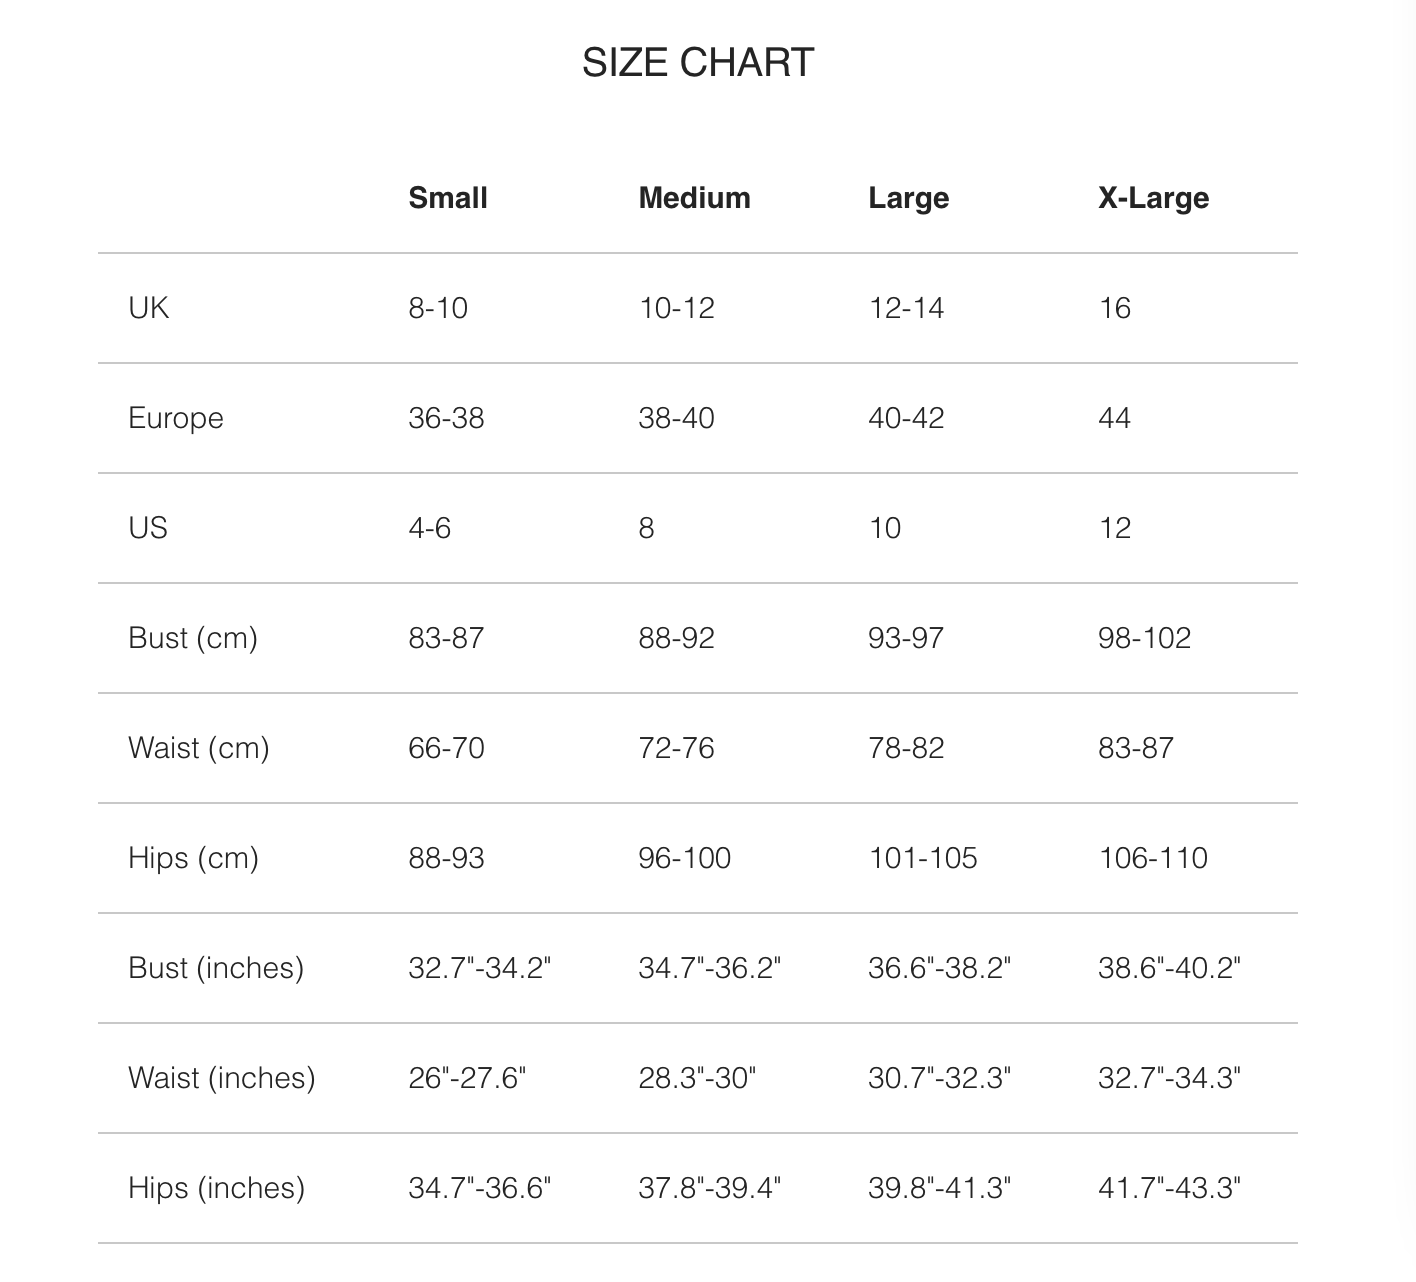
Task: Click the Hips (cm) row label
Action: pos(193,858)
